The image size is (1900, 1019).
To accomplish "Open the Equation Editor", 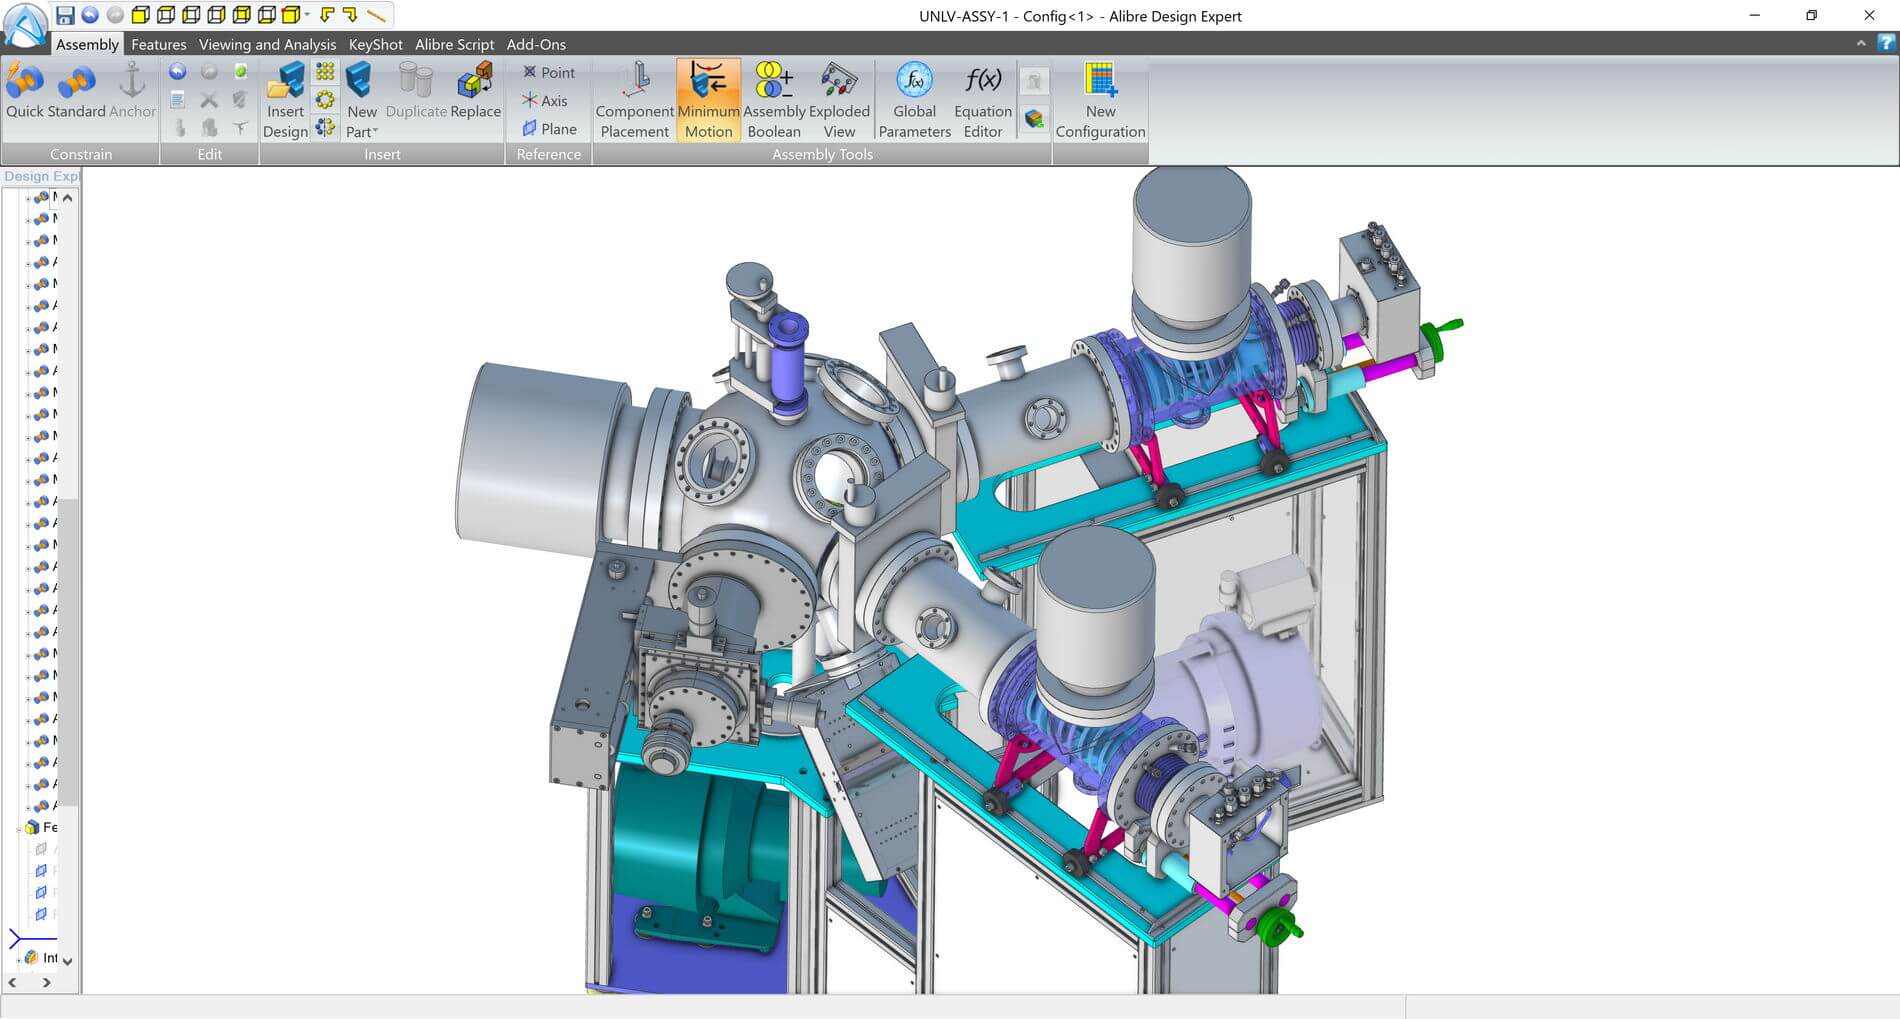I will pyautogui.click(x=983, y=100).
